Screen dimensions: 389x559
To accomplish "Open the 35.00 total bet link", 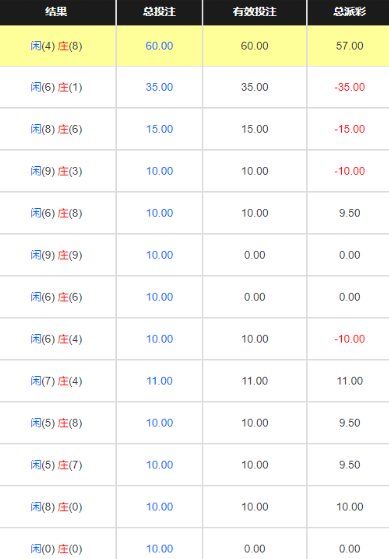I will (159, 87).
